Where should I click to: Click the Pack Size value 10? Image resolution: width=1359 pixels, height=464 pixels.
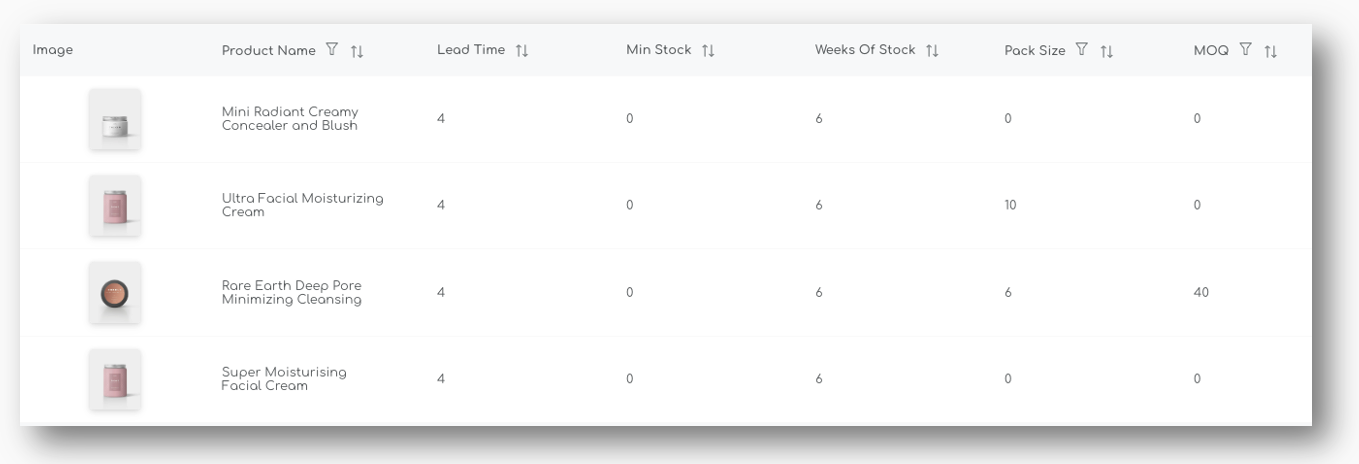1010,206
